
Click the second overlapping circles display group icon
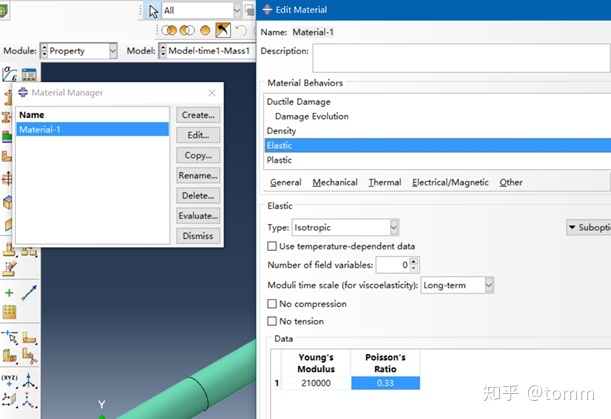(187, 30)
